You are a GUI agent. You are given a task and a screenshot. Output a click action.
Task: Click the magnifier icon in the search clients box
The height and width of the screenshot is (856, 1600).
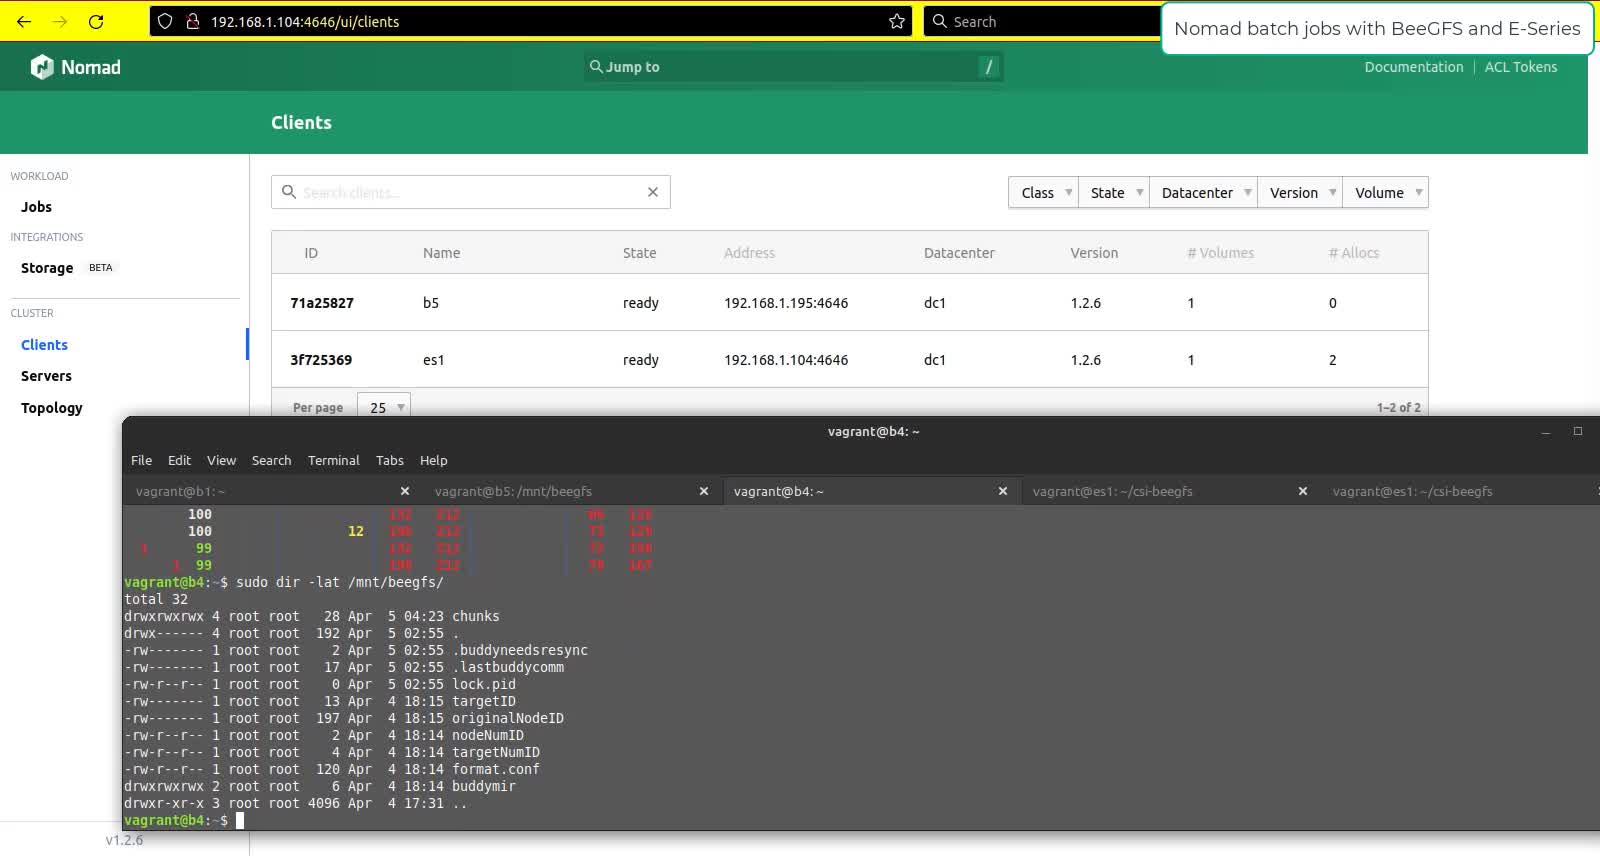289,191
